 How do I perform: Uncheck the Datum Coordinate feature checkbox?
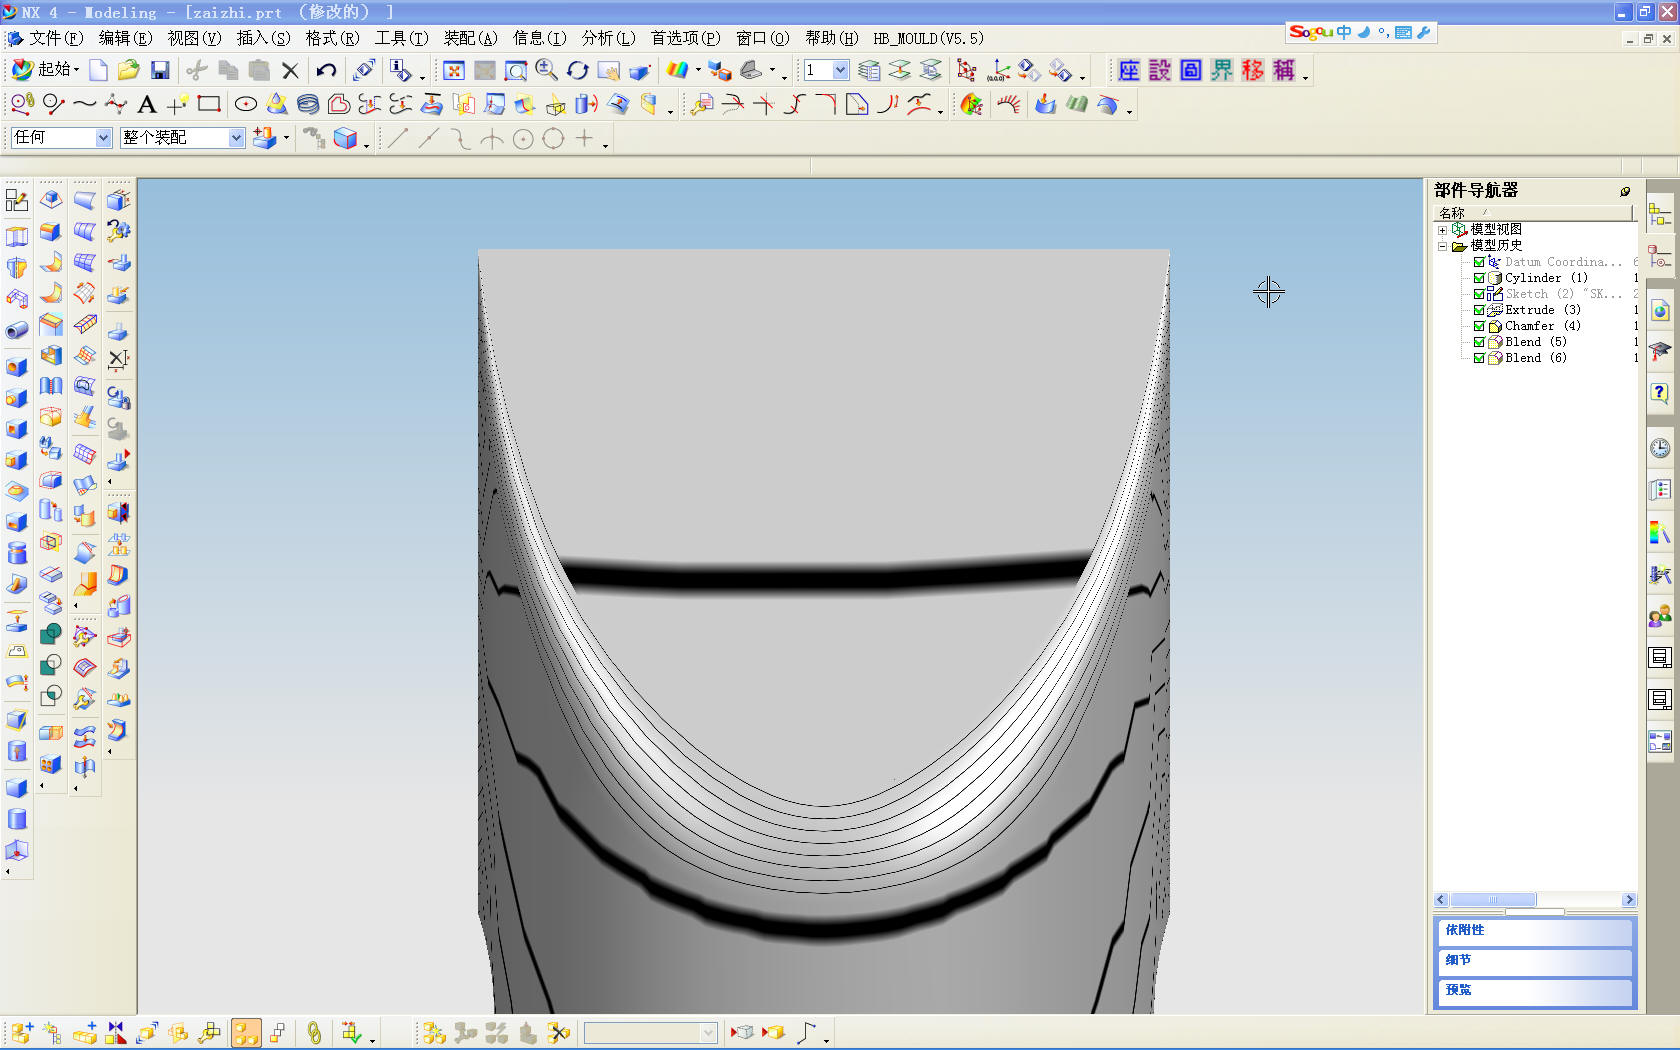pyautogui.click(x=1479, y=262)
